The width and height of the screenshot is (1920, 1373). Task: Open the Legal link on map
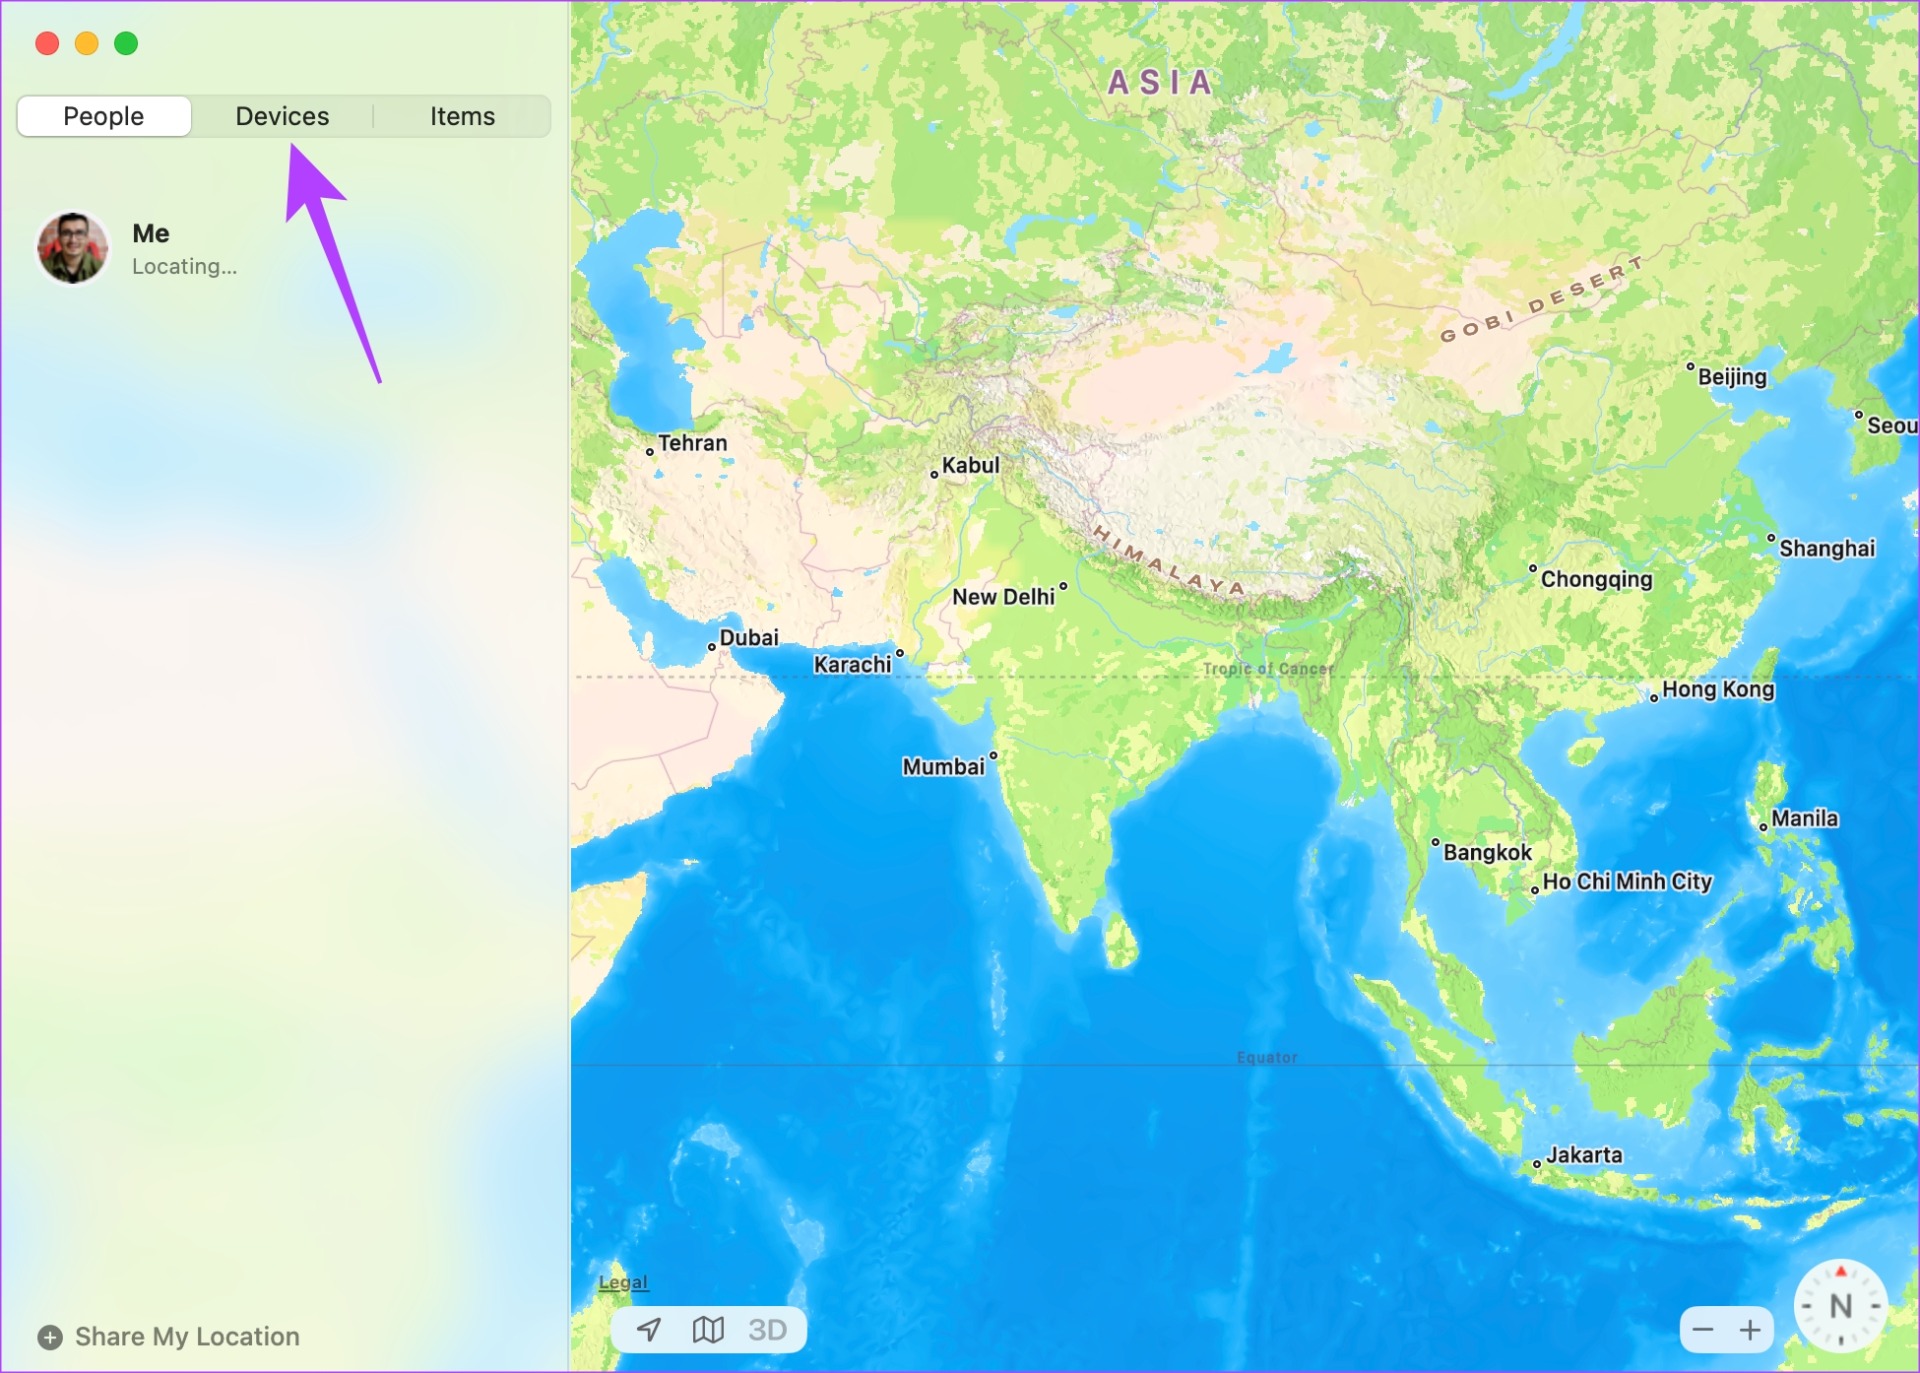(x=623, y=1282)
